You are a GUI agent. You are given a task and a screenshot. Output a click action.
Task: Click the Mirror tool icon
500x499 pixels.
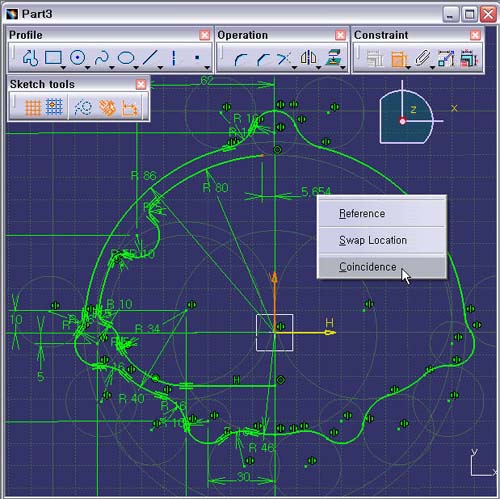click(x=308, y=58)
